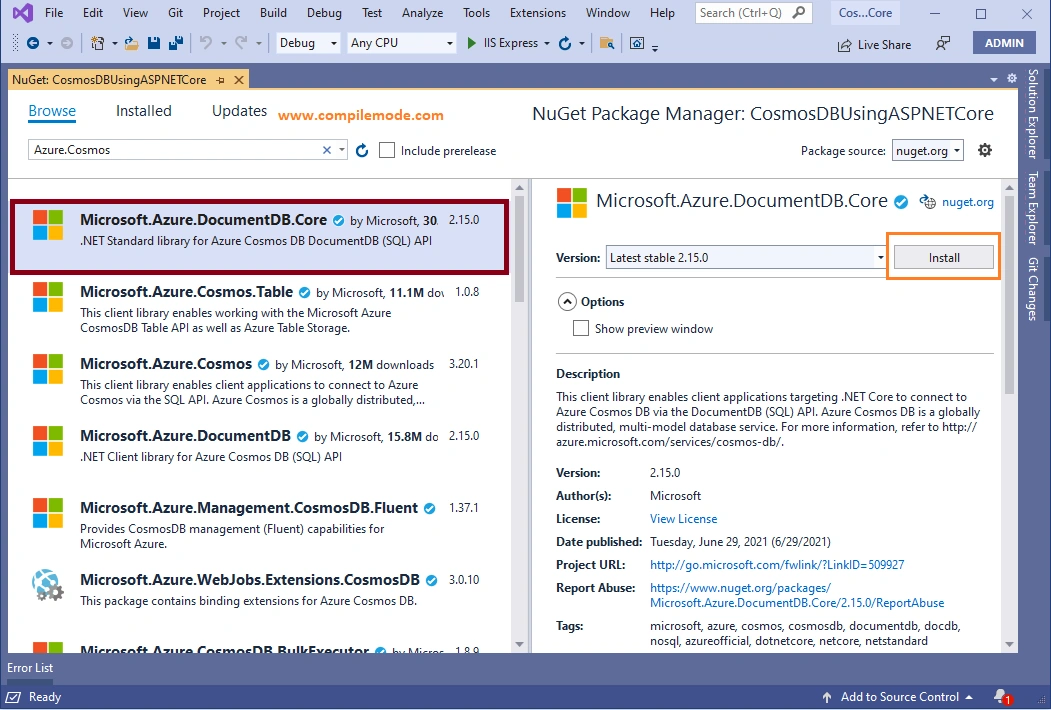1051x710 pixels.
Task: Select Microsoft.Azure.Management.CosmosDB.Fluent package
Action: click(x=259, y=525)
